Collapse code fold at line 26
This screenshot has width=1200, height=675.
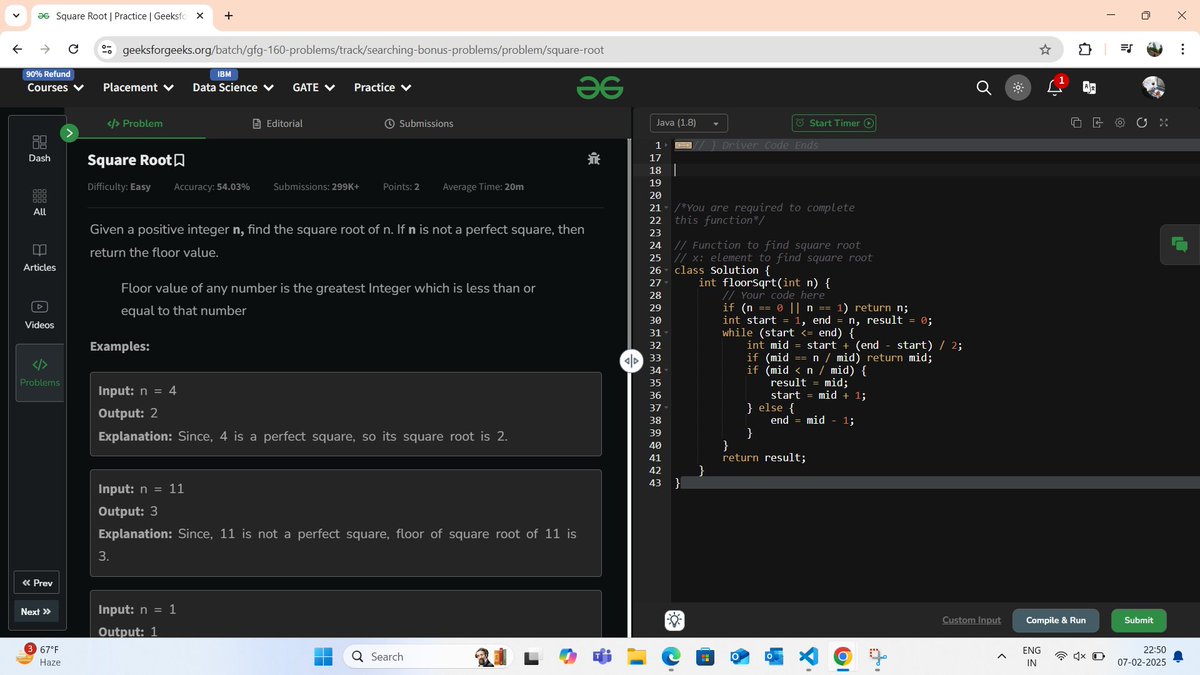667,271
